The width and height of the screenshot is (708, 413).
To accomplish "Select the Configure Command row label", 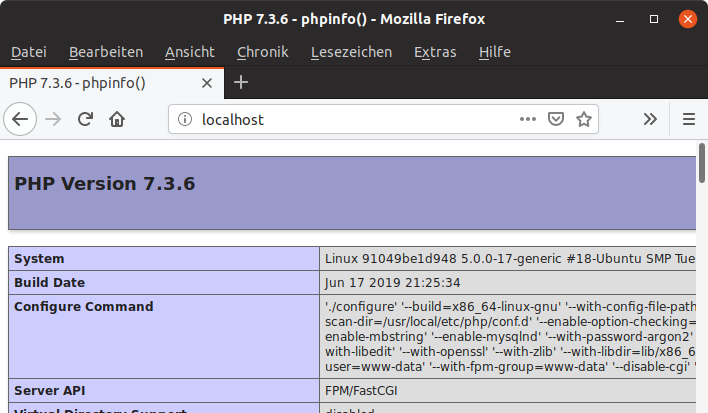I will coord(84,306).
